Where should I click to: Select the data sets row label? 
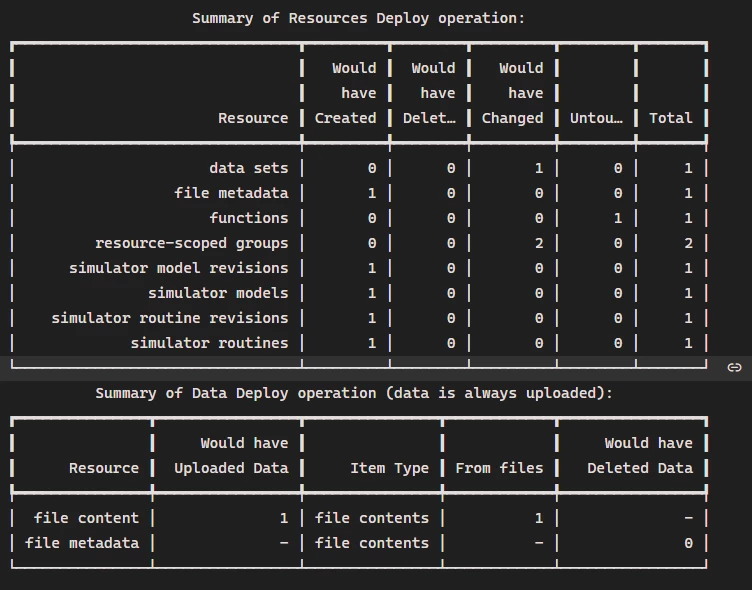click(248, 168)
